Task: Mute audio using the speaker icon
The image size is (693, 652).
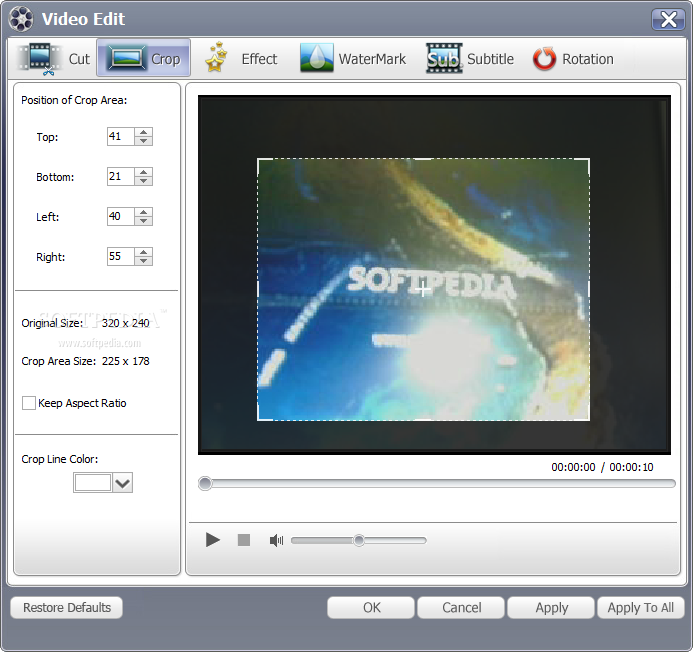Action: (276, 540)
